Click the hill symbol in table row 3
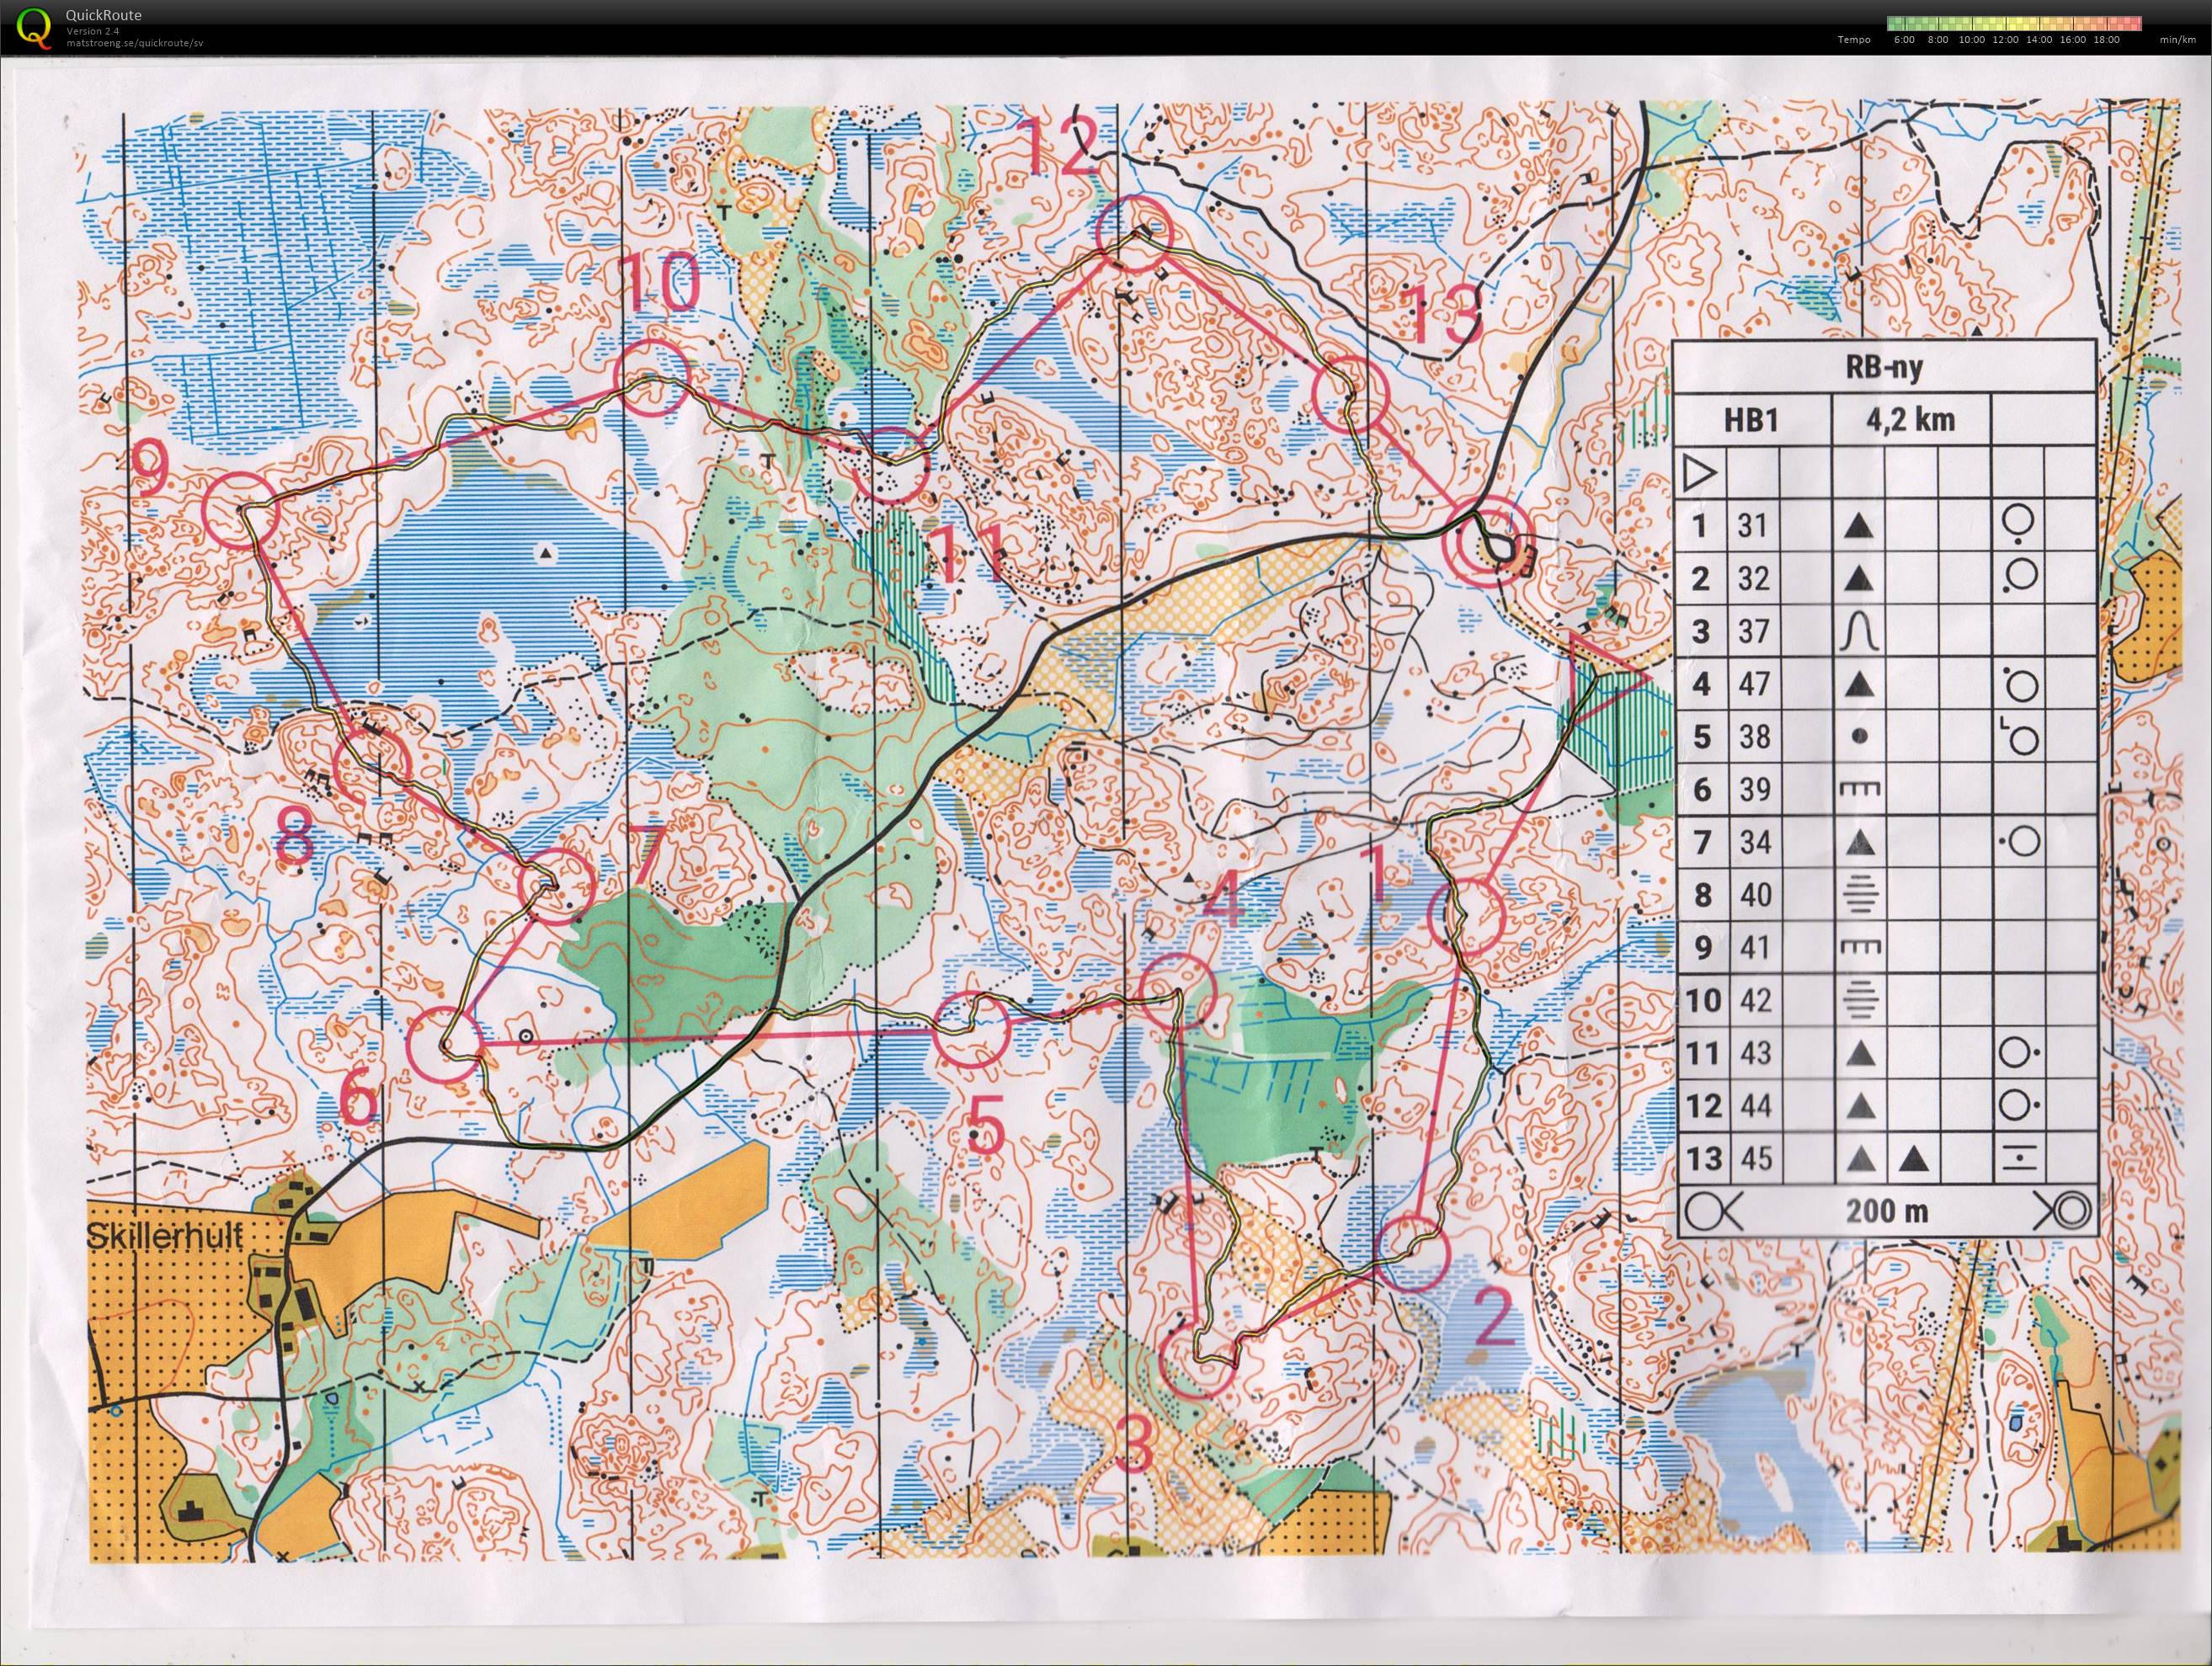 tap(1859, 632)
